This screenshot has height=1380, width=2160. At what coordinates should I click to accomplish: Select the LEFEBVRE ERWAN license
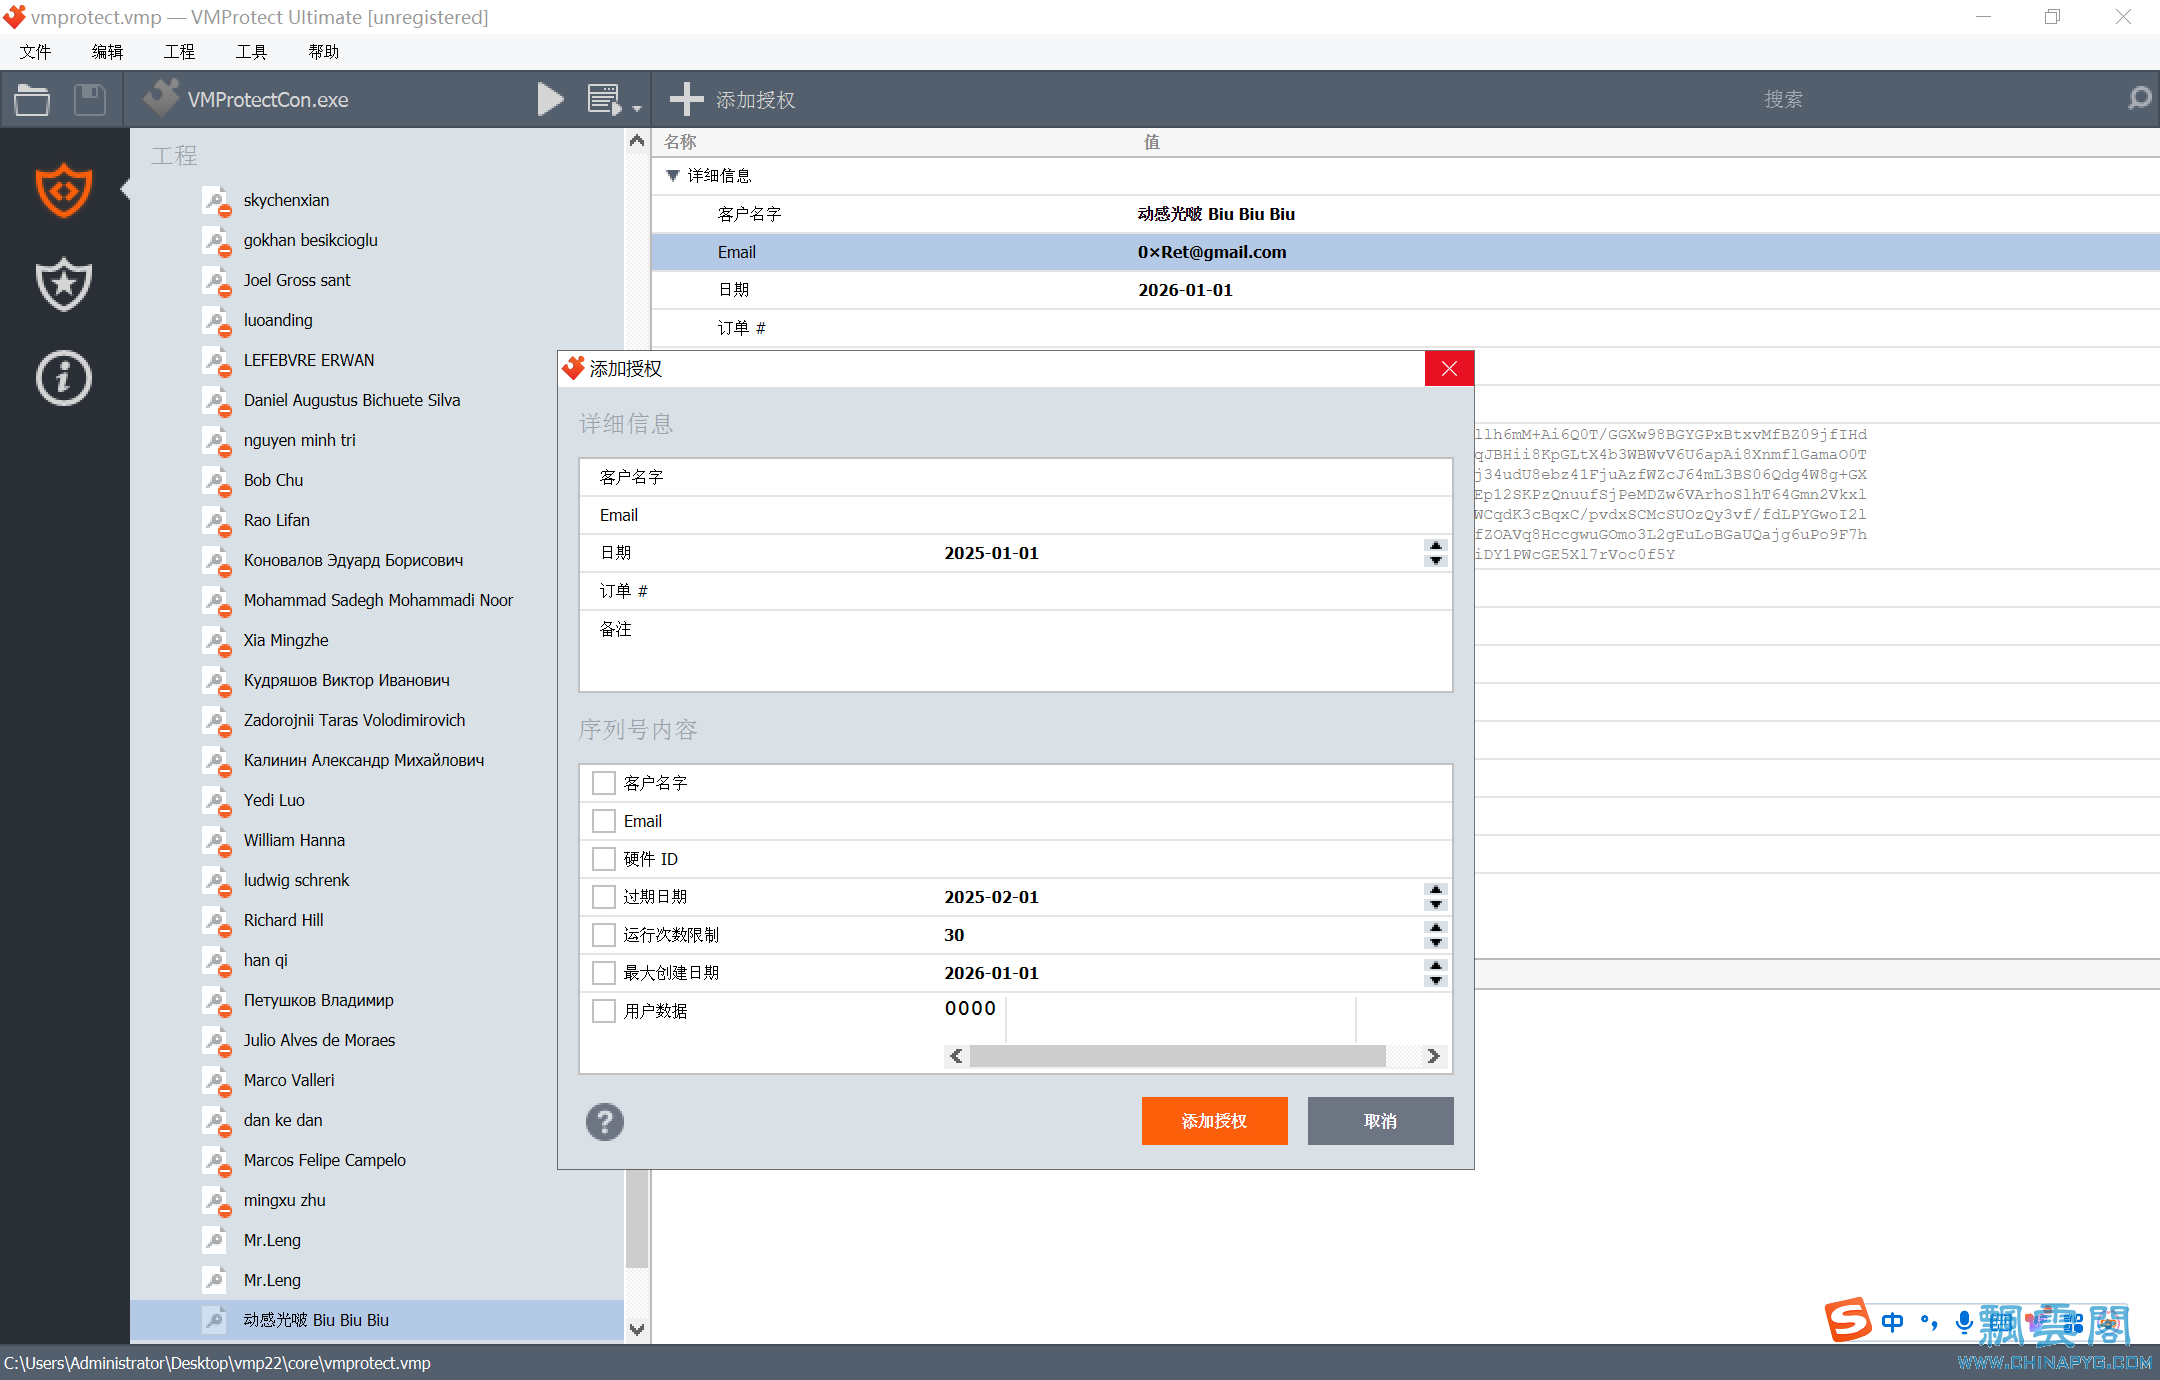tap(309, 360)
